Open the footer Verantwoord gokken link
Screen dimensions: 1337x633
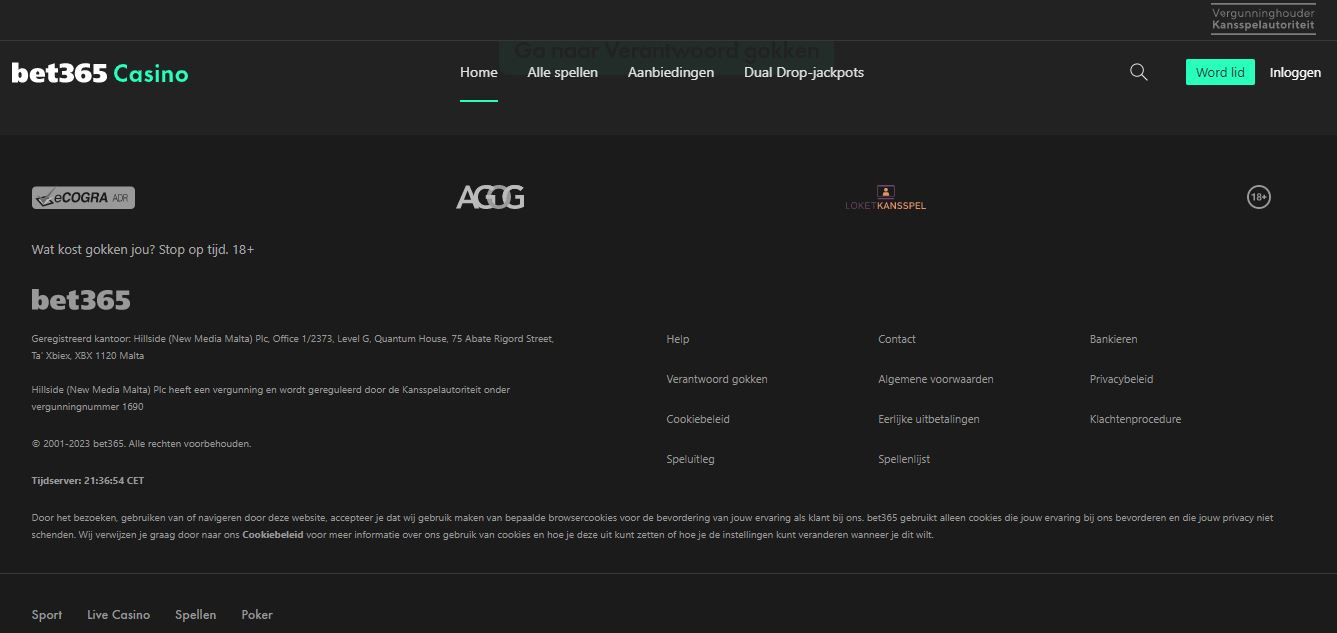(x=717, y=379)
